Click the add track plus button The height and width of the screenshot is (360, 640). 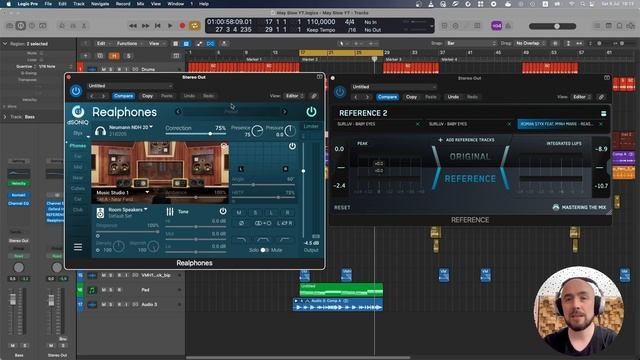coord(86,56)
